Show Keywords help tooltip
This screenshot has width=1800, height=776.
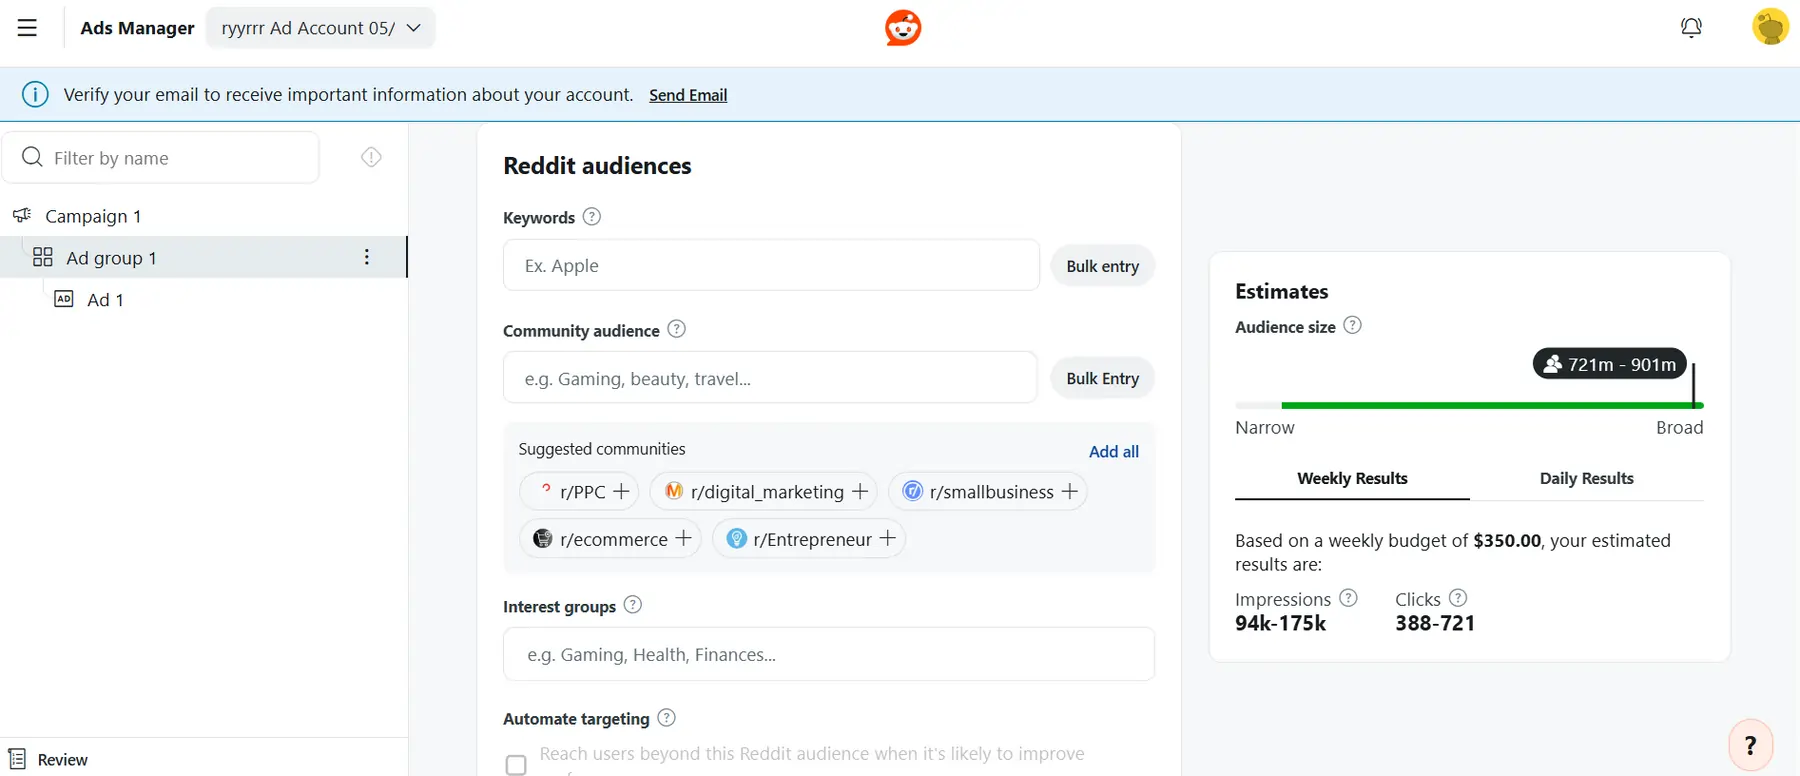[x=592, y=216]
